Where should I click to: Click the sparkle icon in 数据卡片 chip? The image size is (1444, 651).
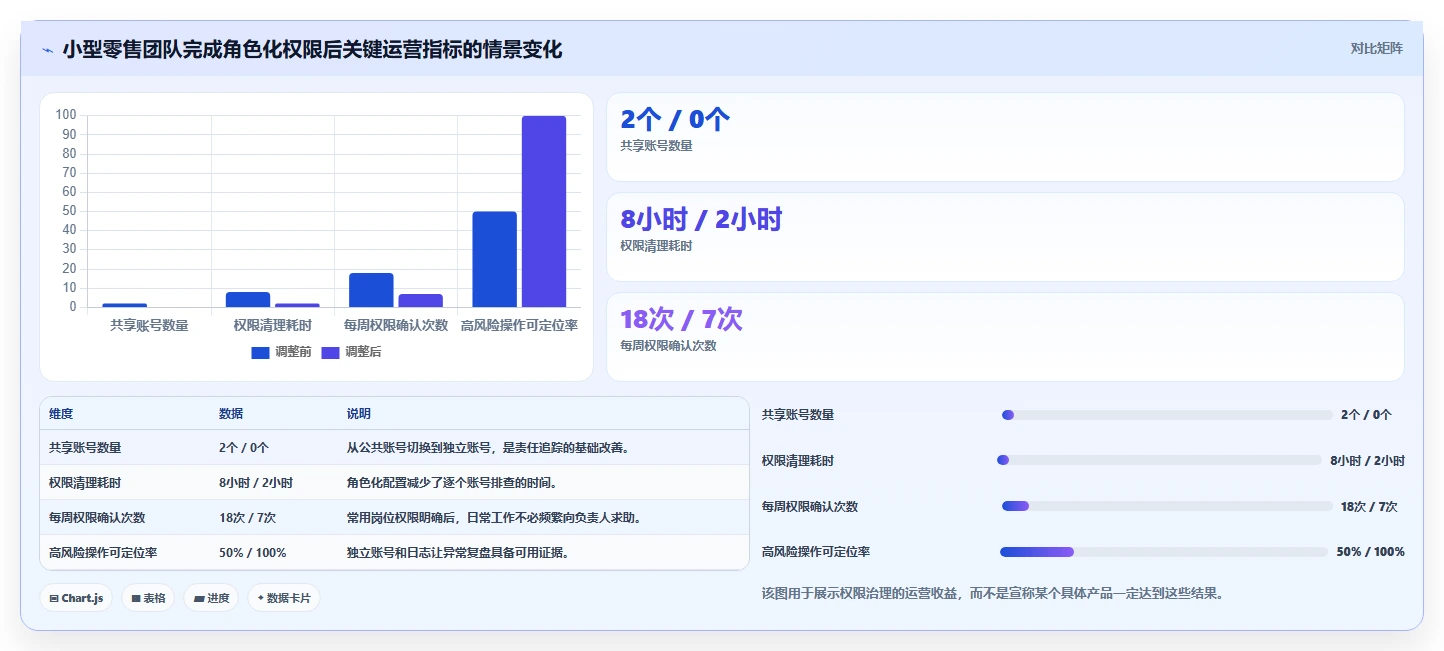(261, 598)
